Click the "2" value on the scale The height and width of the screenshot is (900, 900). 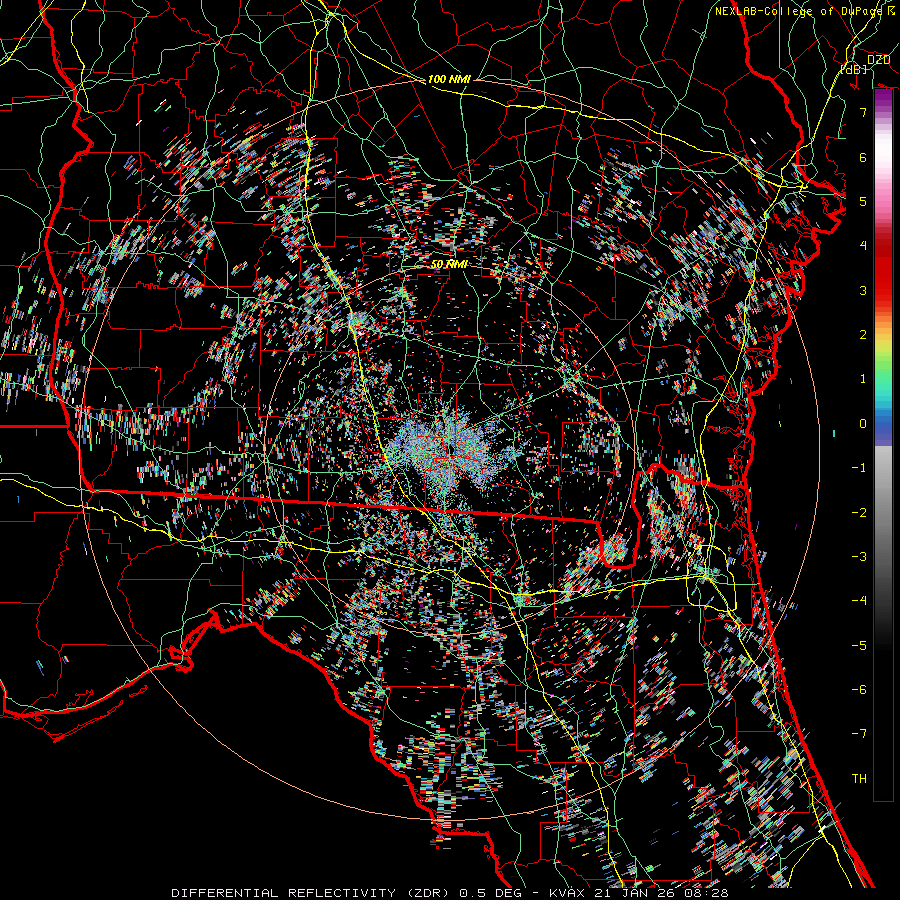point(863,335)
